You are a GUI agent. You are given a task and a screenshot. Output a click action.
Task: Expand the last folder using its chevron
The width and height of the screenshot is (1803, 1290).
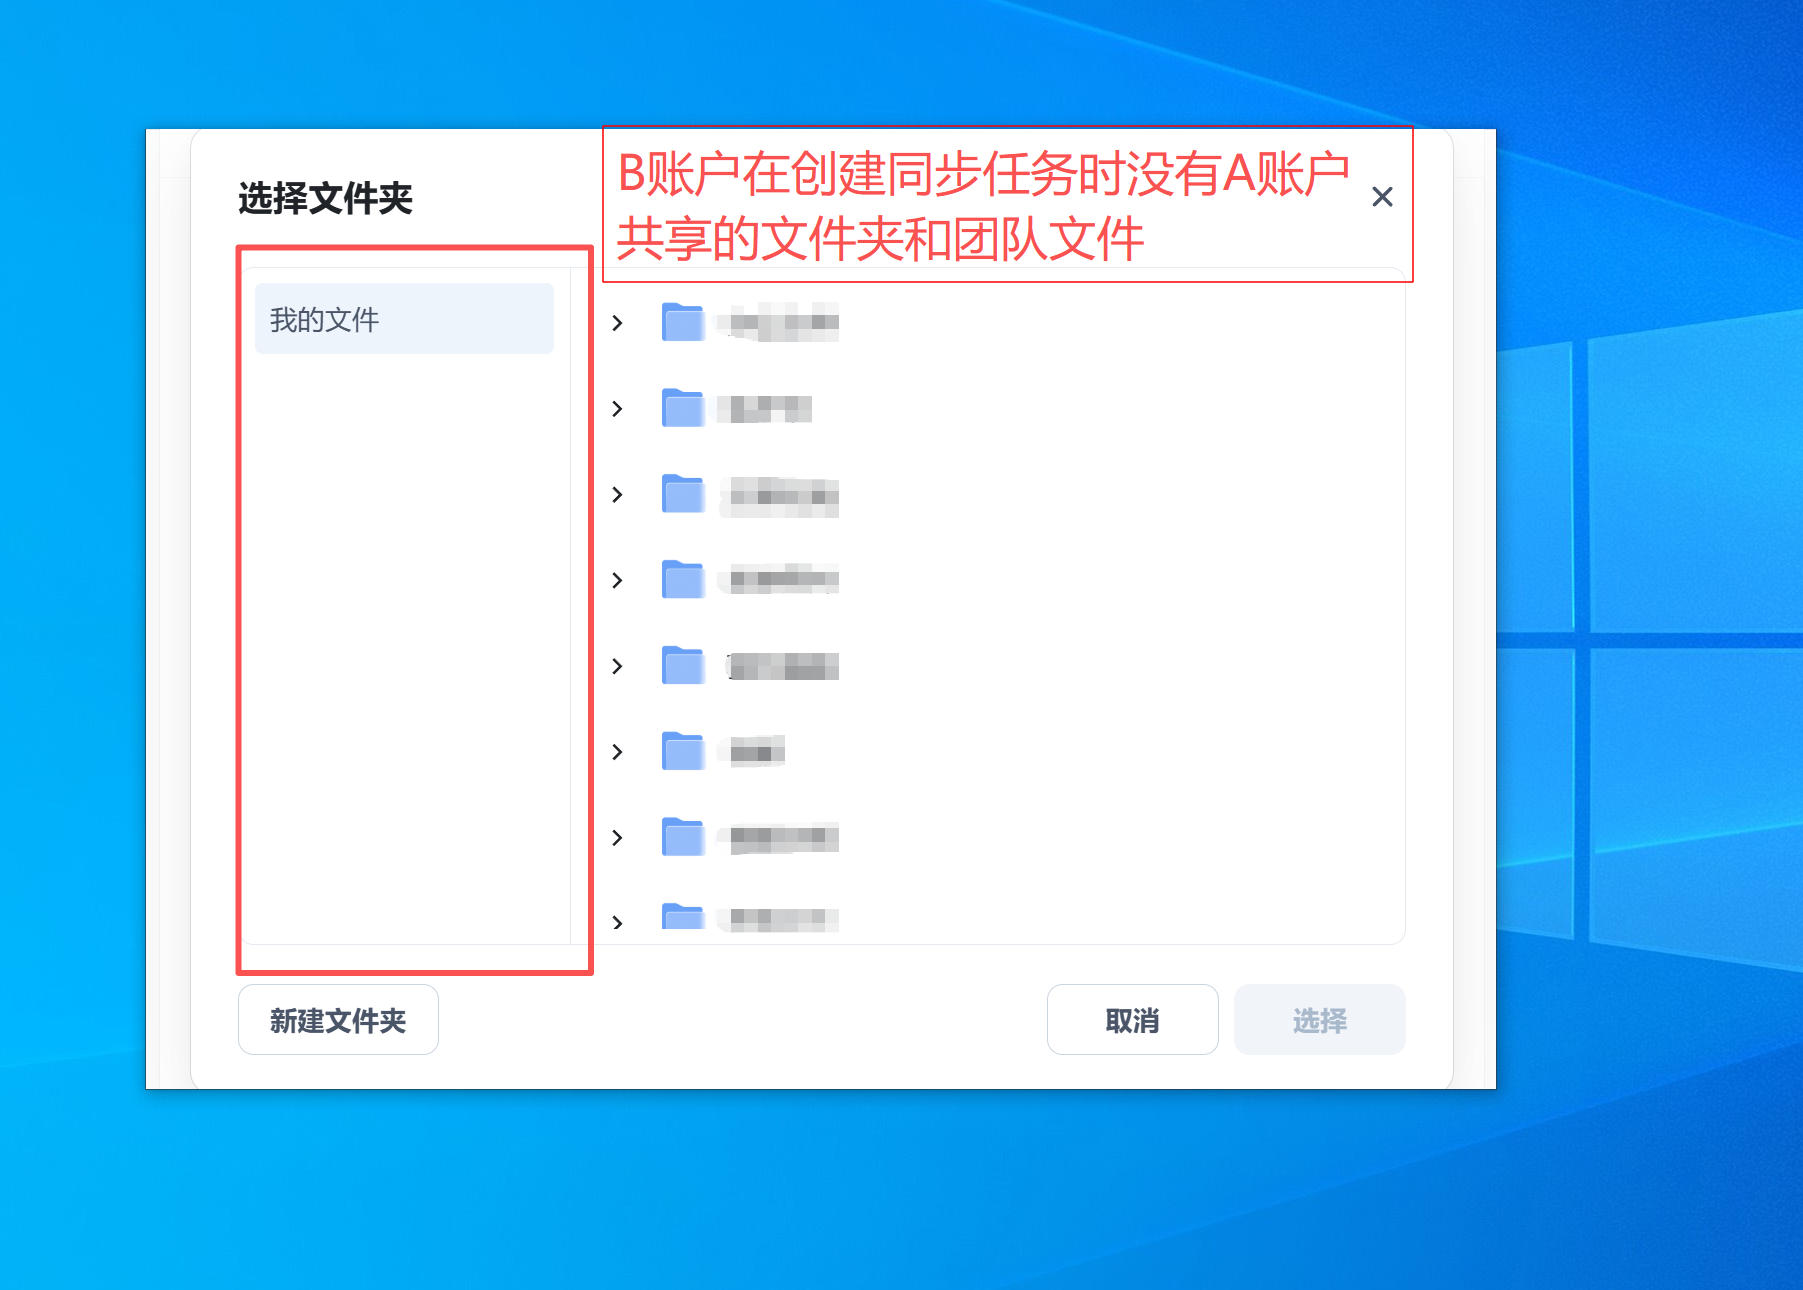(x=618, y=920)
